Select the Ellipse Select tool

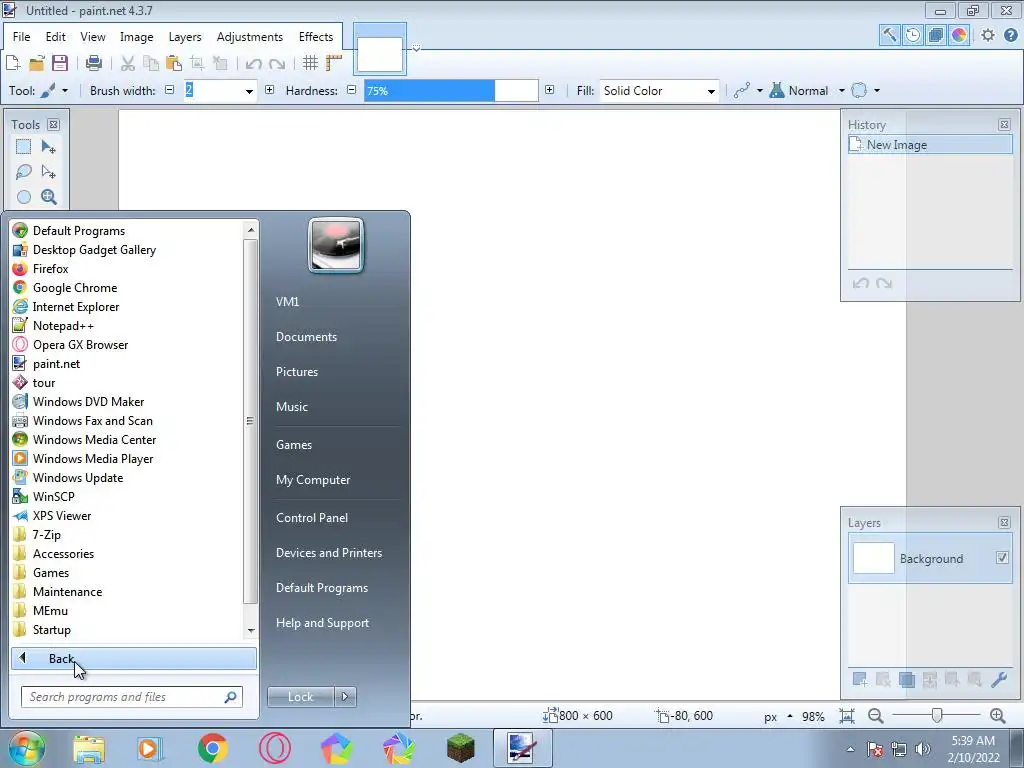click(24, 197)
